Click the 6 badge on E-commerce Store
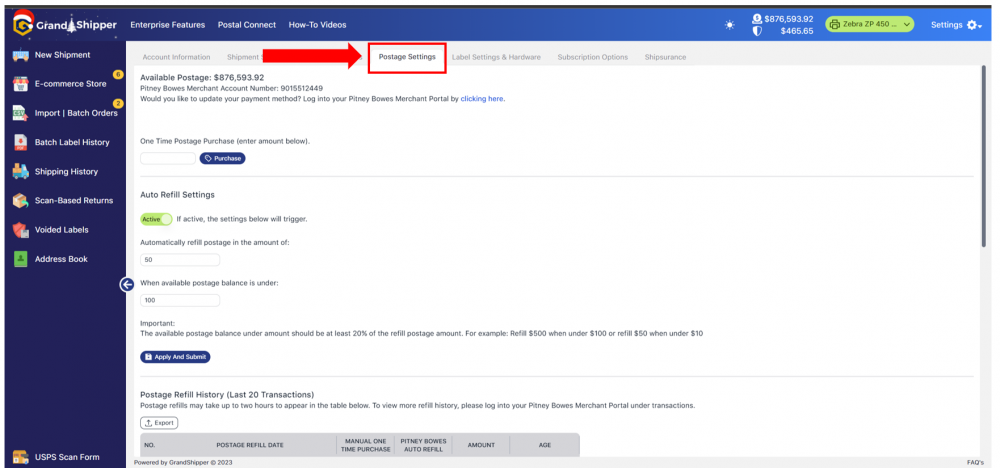1000x468 pixels. 118,75
